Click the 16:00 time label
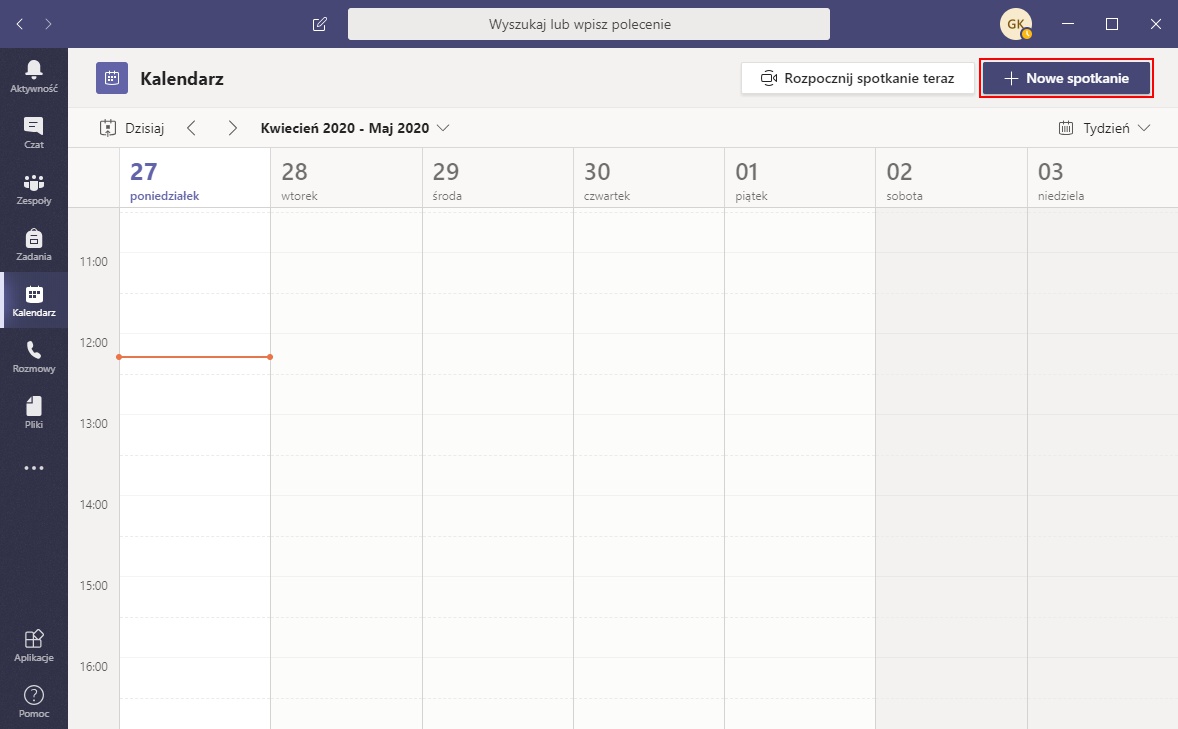 coord(94,667)
